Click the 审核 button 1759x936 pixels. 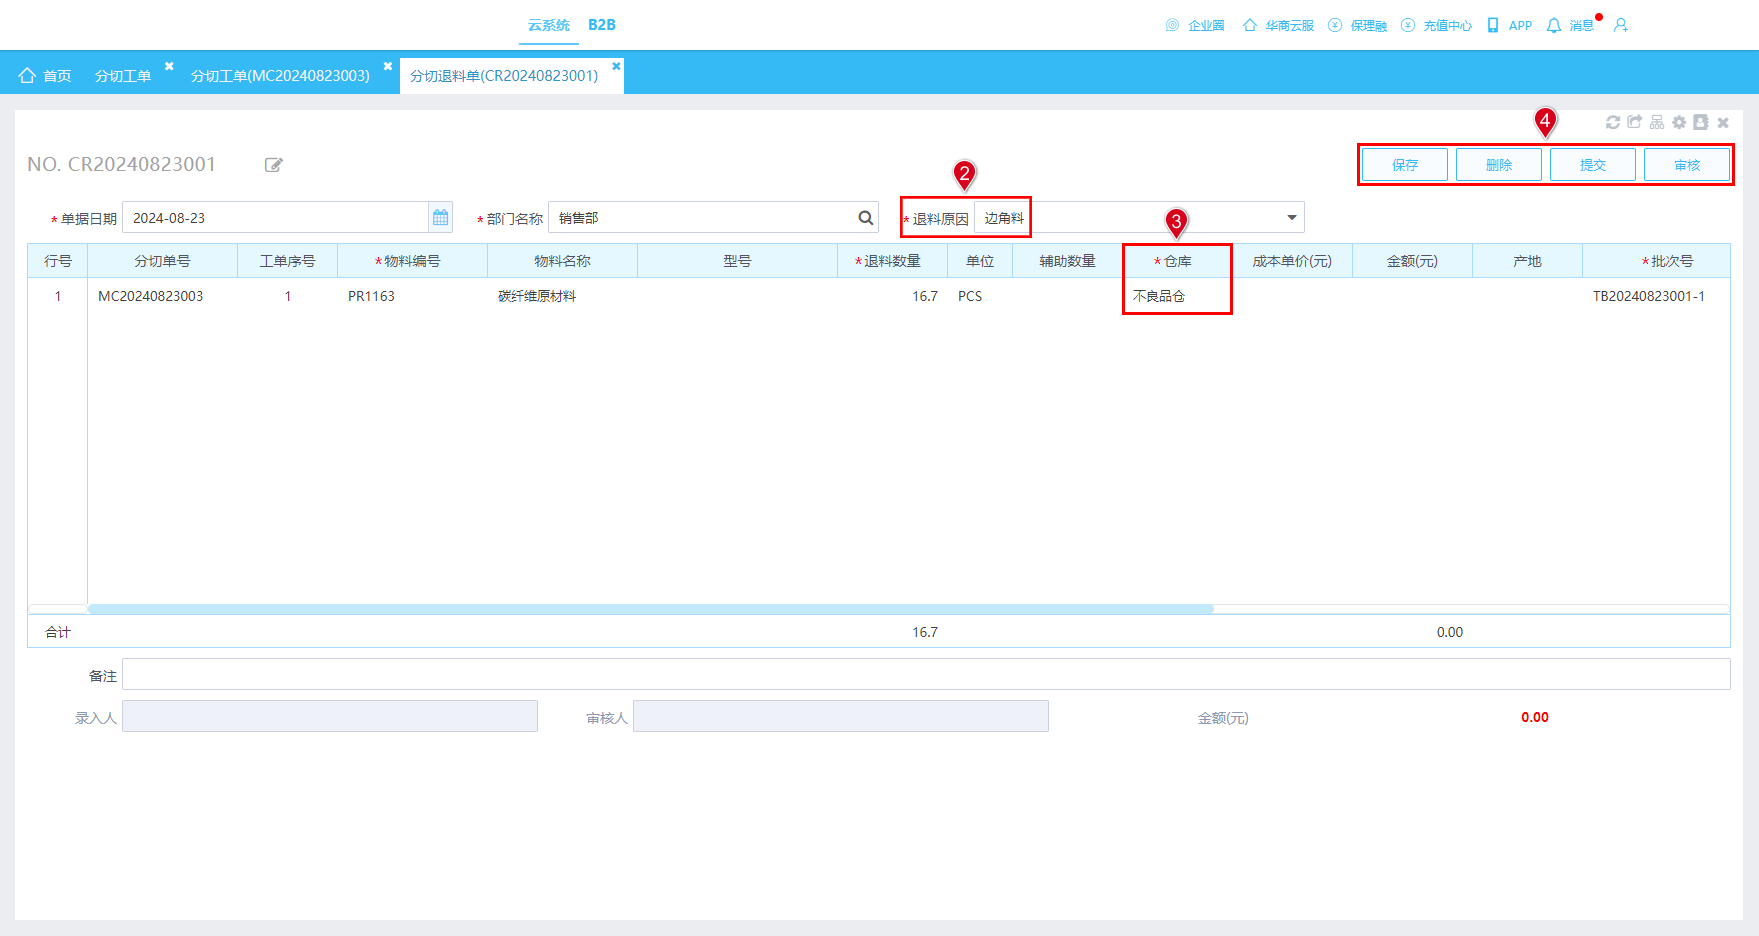click(1687, 165)
